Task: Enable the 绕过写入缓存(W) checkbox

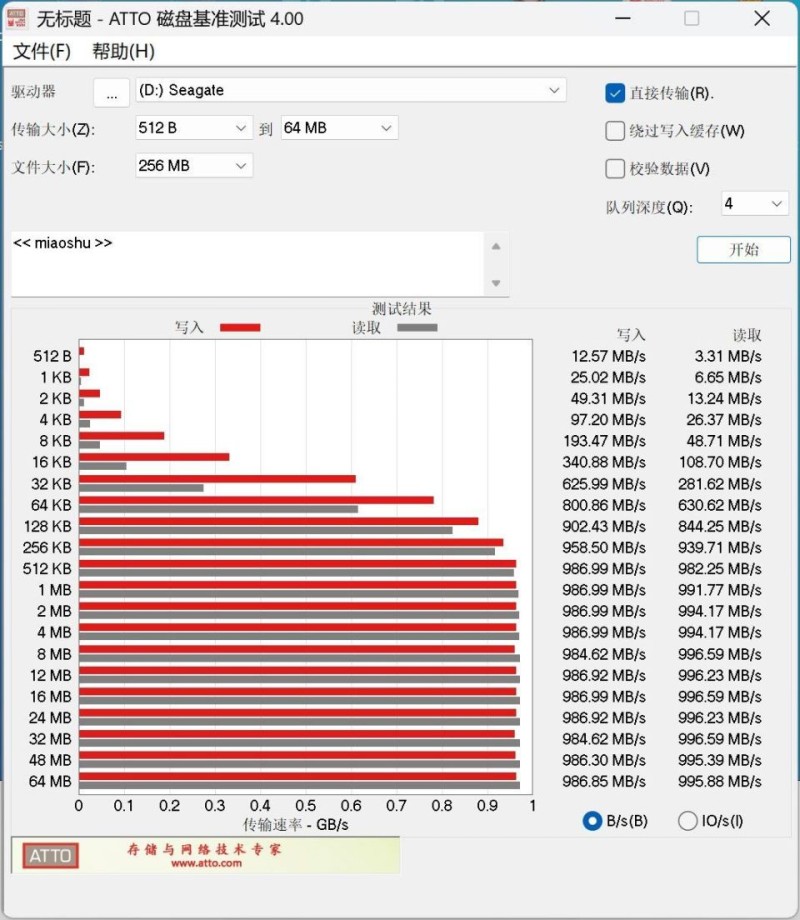Action: point(615,131)
